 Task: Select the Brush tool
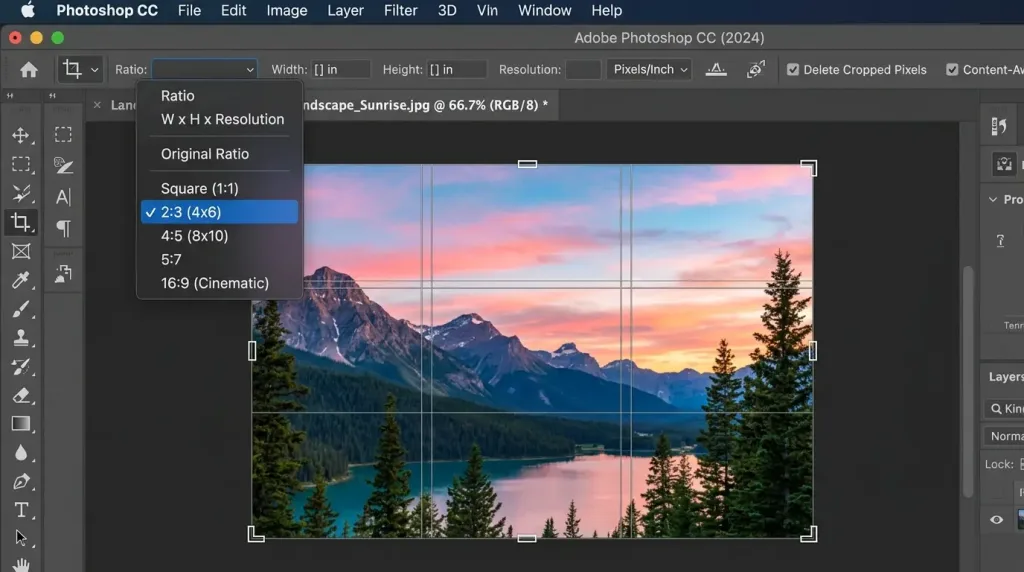[x=20, y=309]
